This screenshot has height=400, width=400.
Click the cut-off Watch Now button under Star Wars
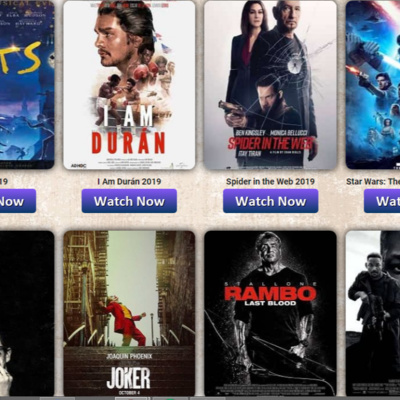(x=382, y=201)
